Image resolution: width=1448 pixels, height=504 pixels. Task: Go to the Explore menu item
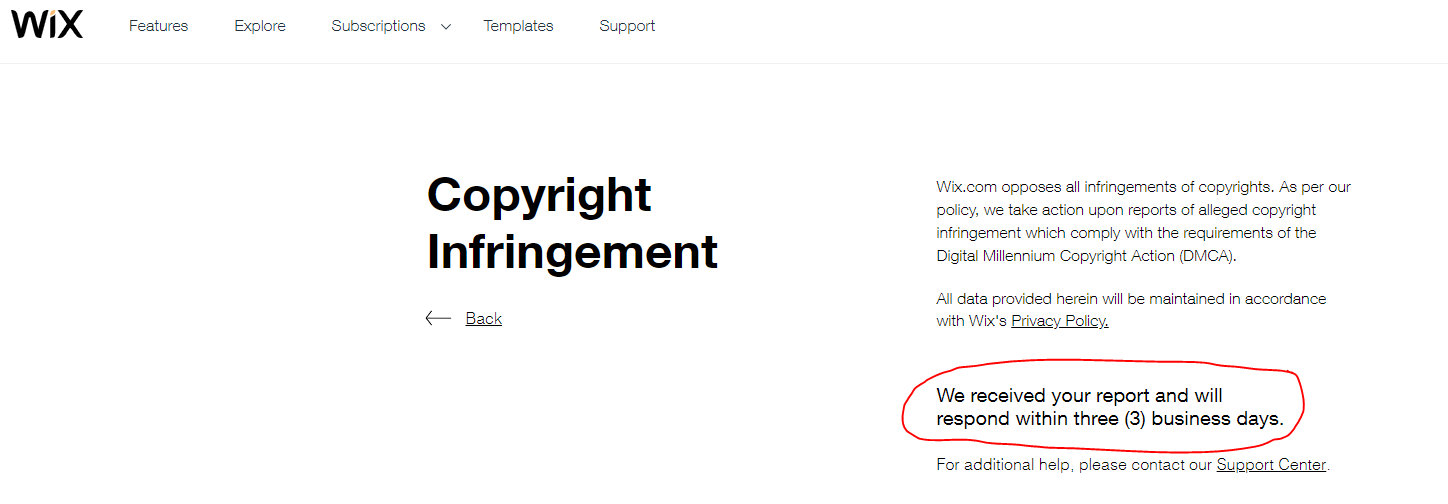click(260, 26)
